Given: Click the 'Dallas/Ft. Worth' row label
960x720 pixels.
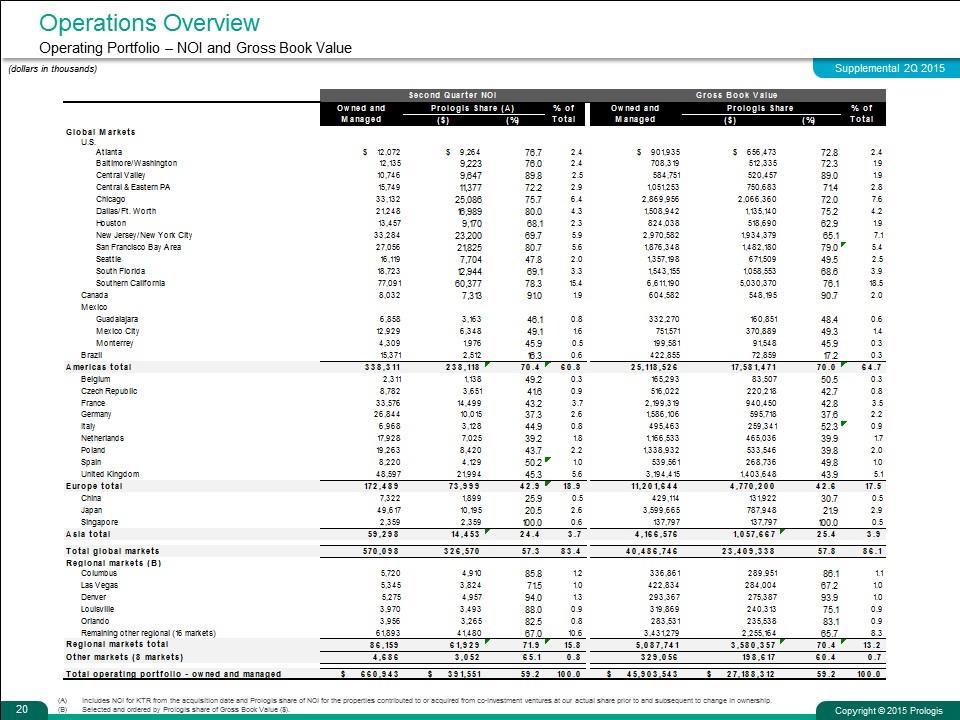Looking at the screenshot, I should click(x=126, y=211).
